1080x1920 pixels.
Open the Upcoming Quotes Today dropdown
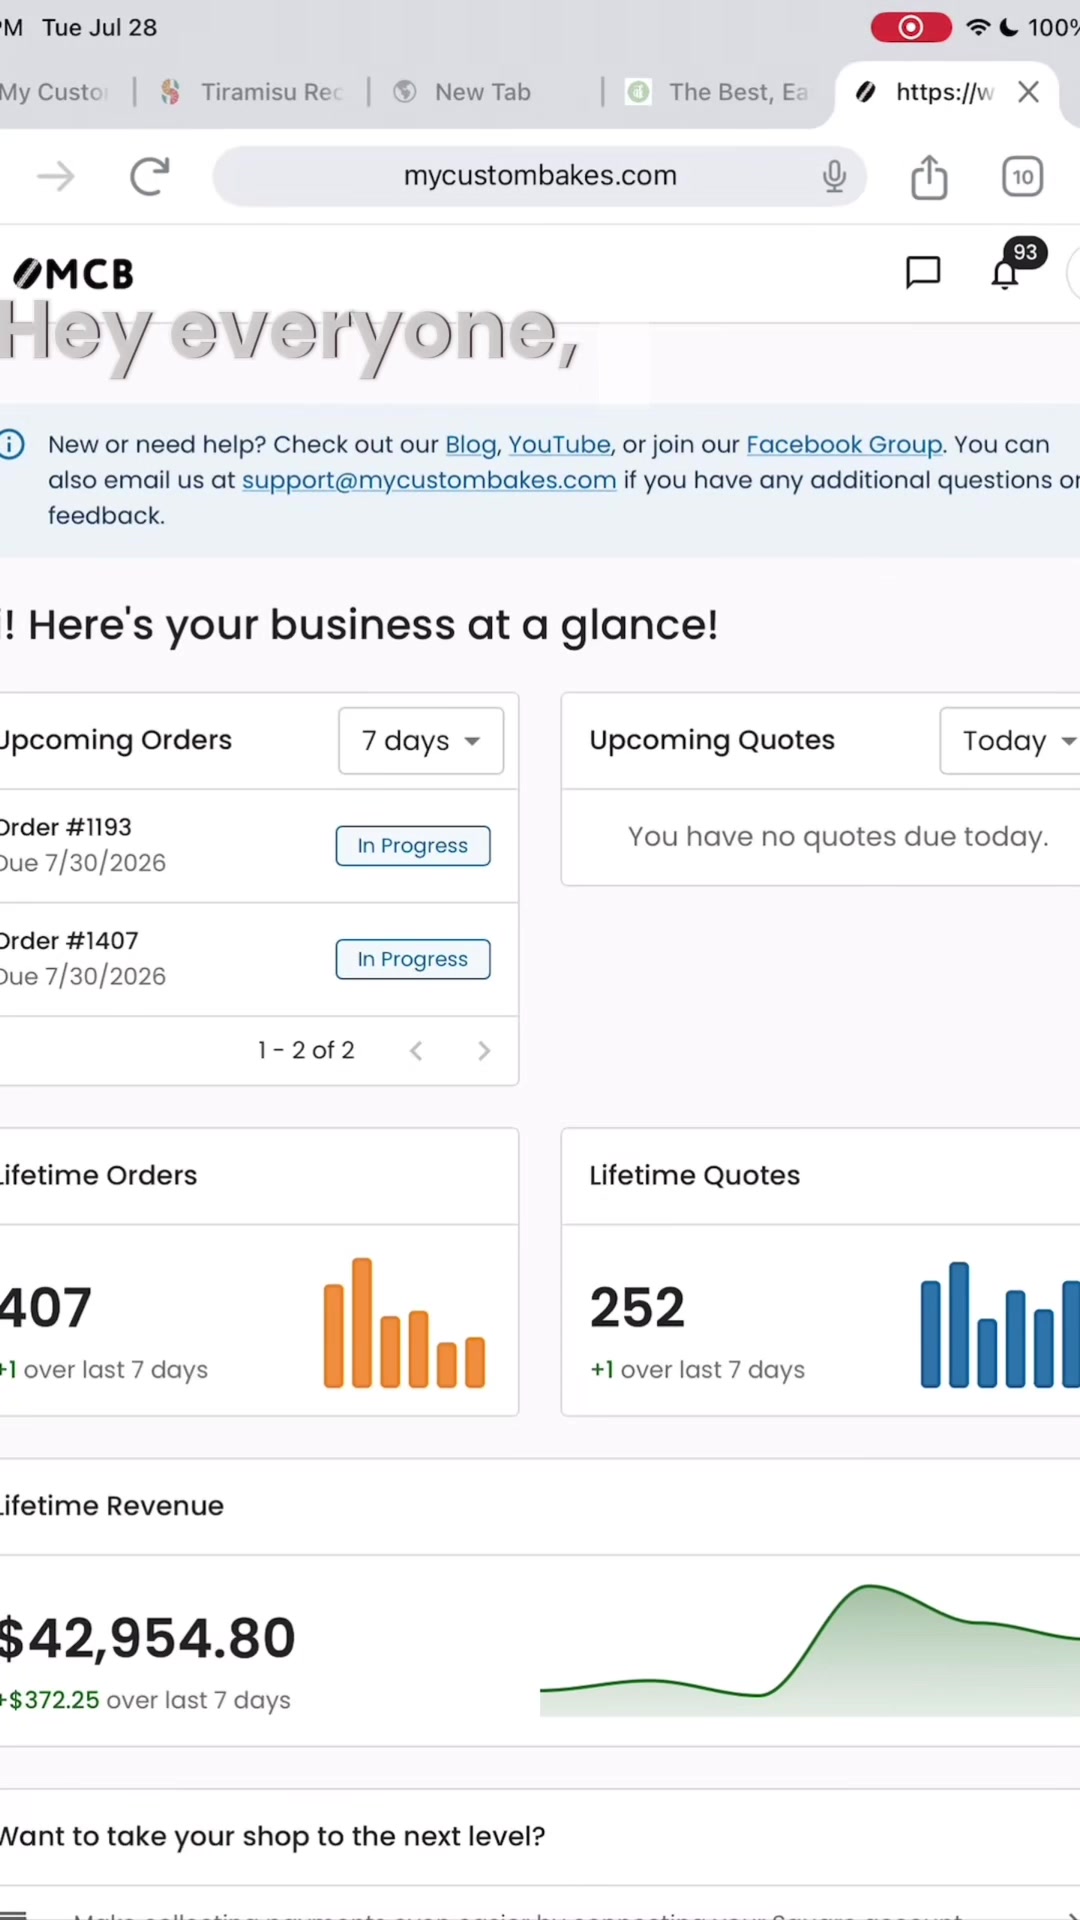1010,741
